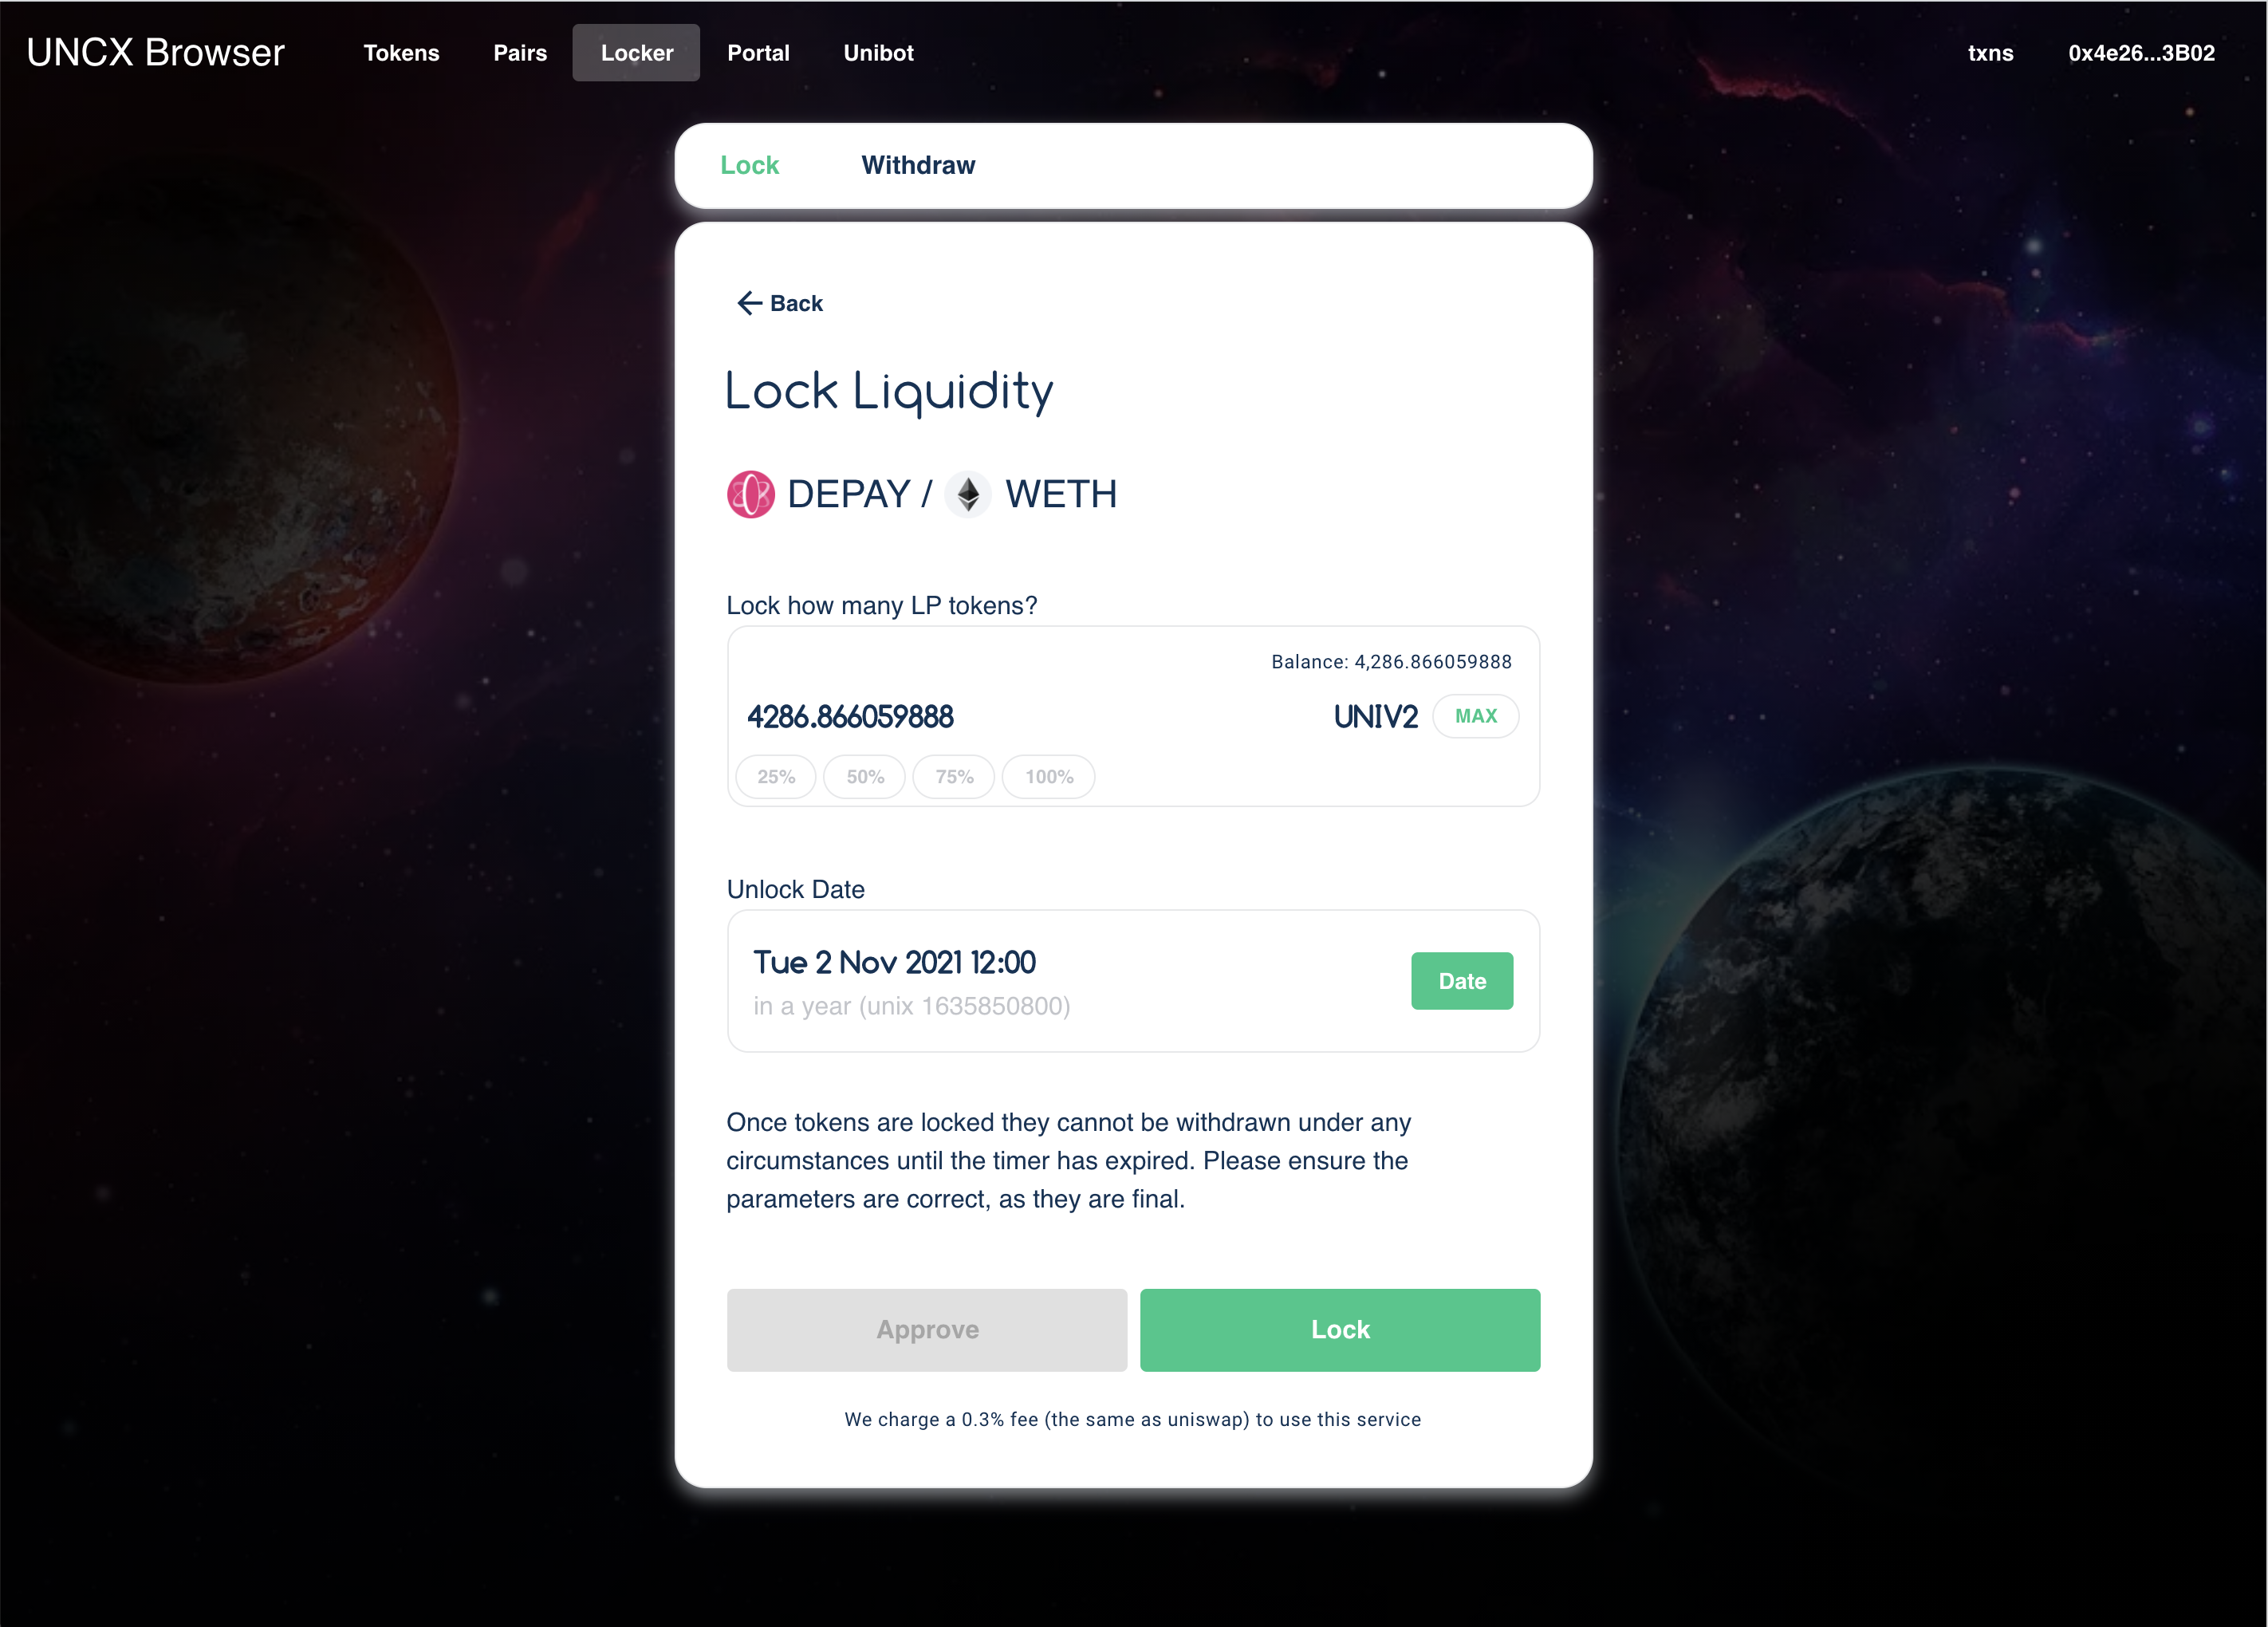2268x1627 pixels.
Task: Open the Tokens menu item
Action: (401, 53)
